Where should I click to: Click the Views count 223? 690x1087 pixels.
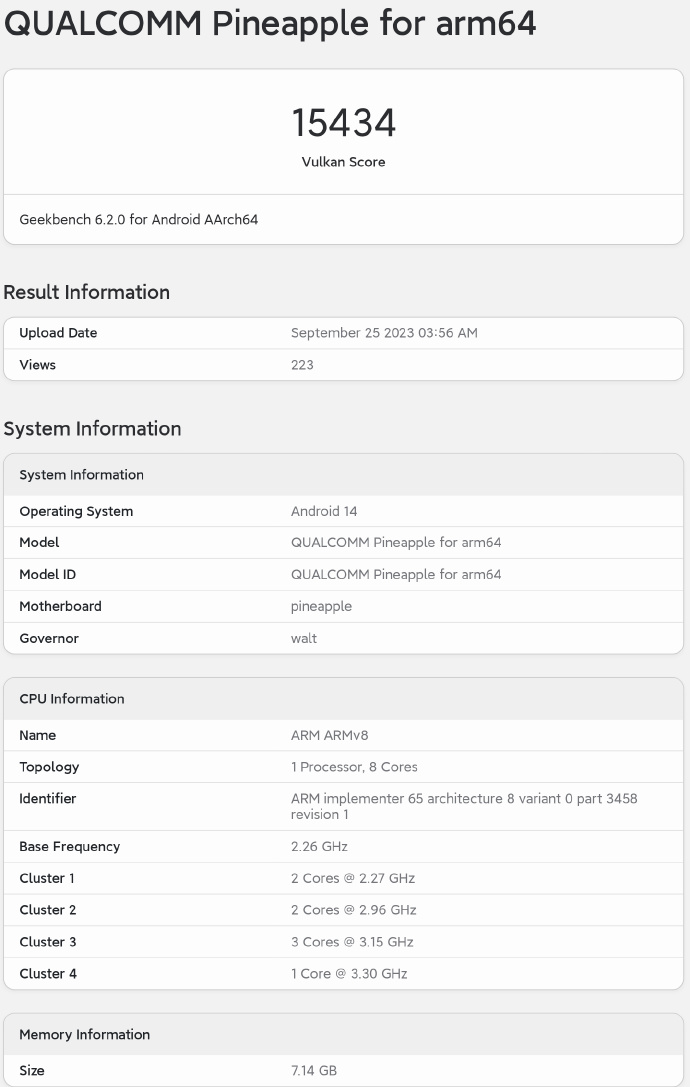tap(302, 365)
